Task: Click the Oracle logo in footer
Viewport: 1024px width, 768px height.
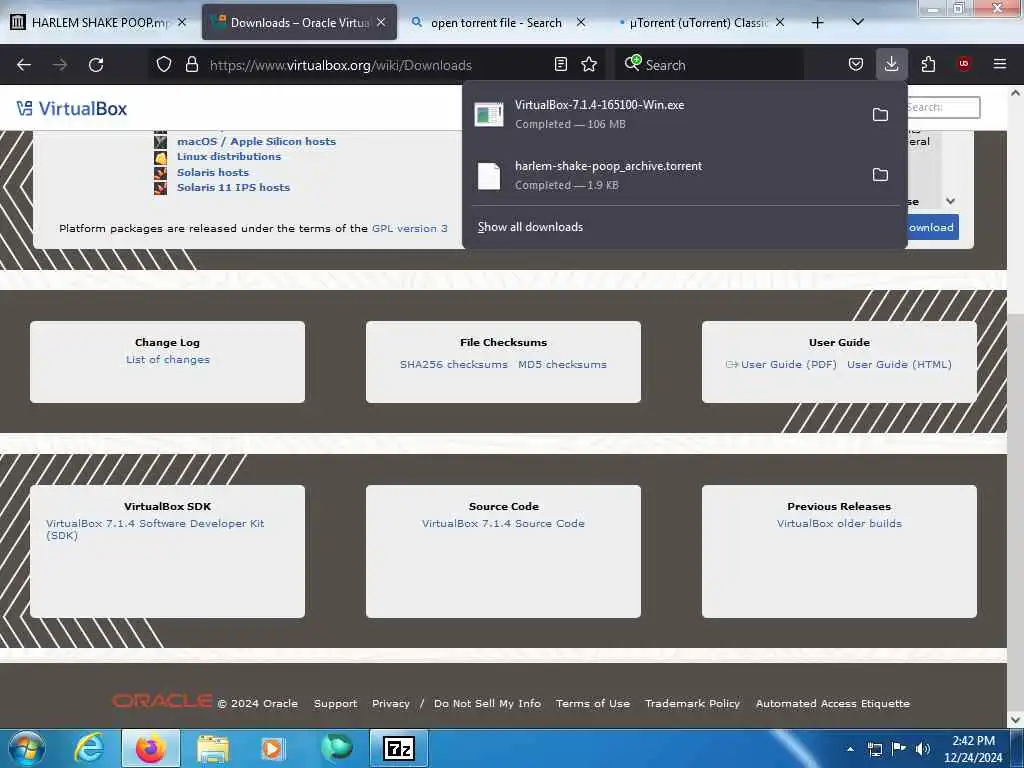Action: [161, 701]
